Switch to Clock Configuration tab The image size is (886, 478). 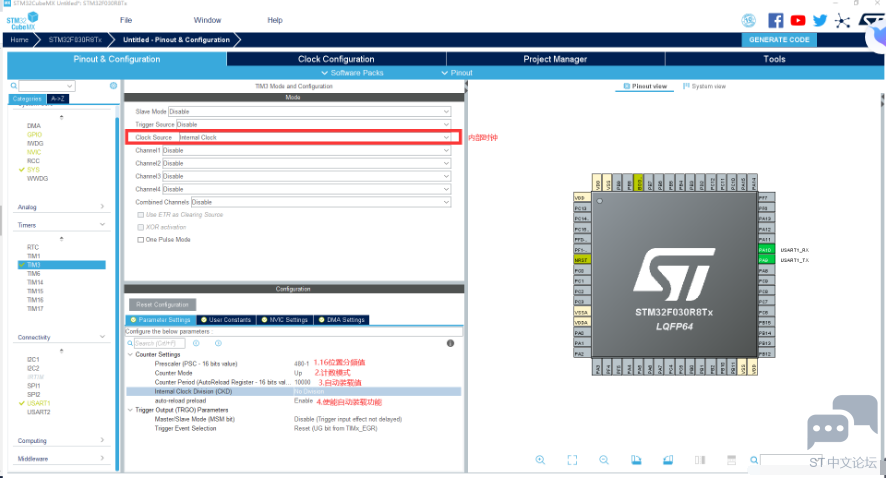click(x=336, y=59)
